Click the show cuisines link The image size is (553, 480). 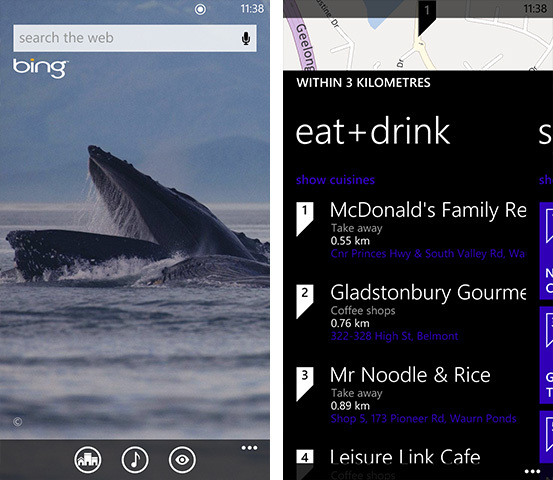(335, 180)
